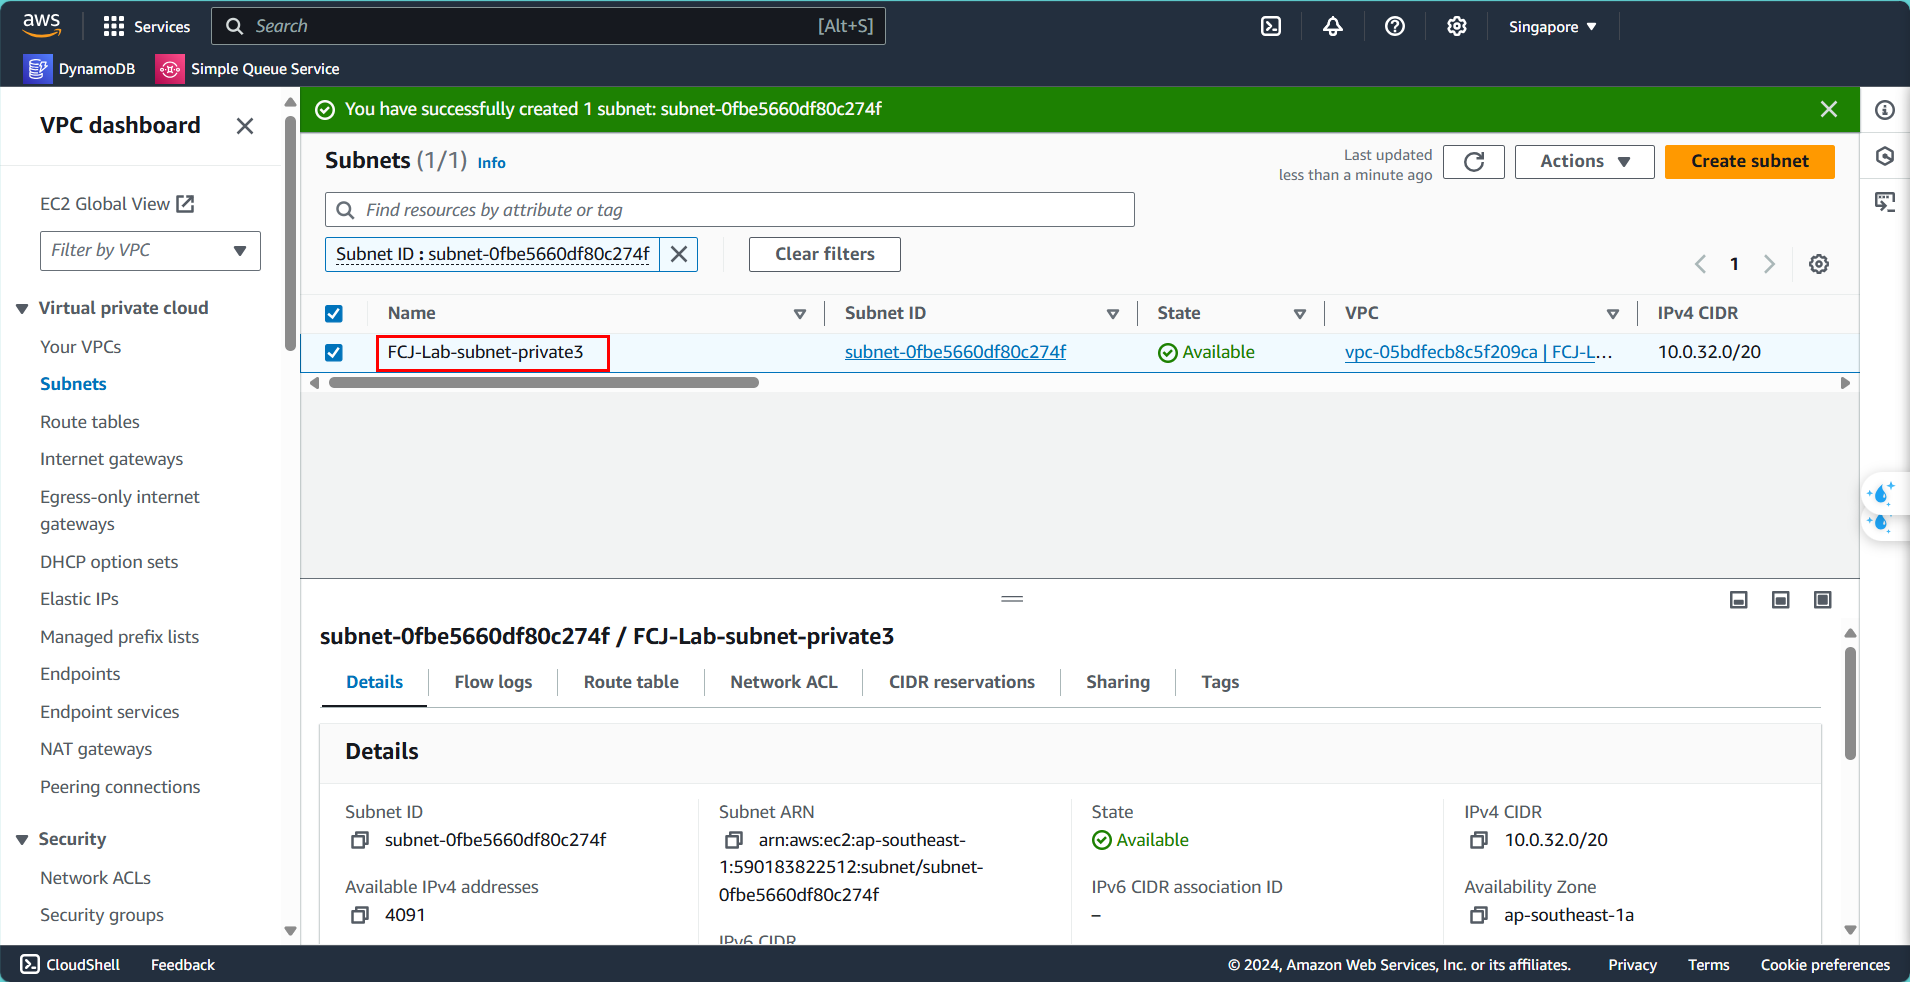Switch to the Flow logs tab
Viewport: 1910px width, 982px height.
[x=493, y=682]
